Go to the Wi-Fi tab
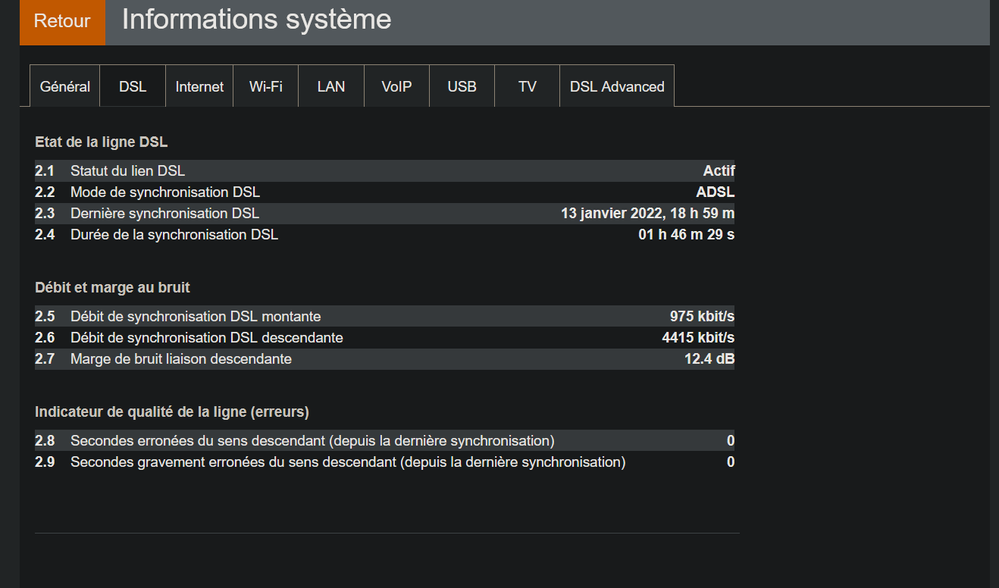The height and width of the screenshot is (588, 999). [x=265, y=87]
